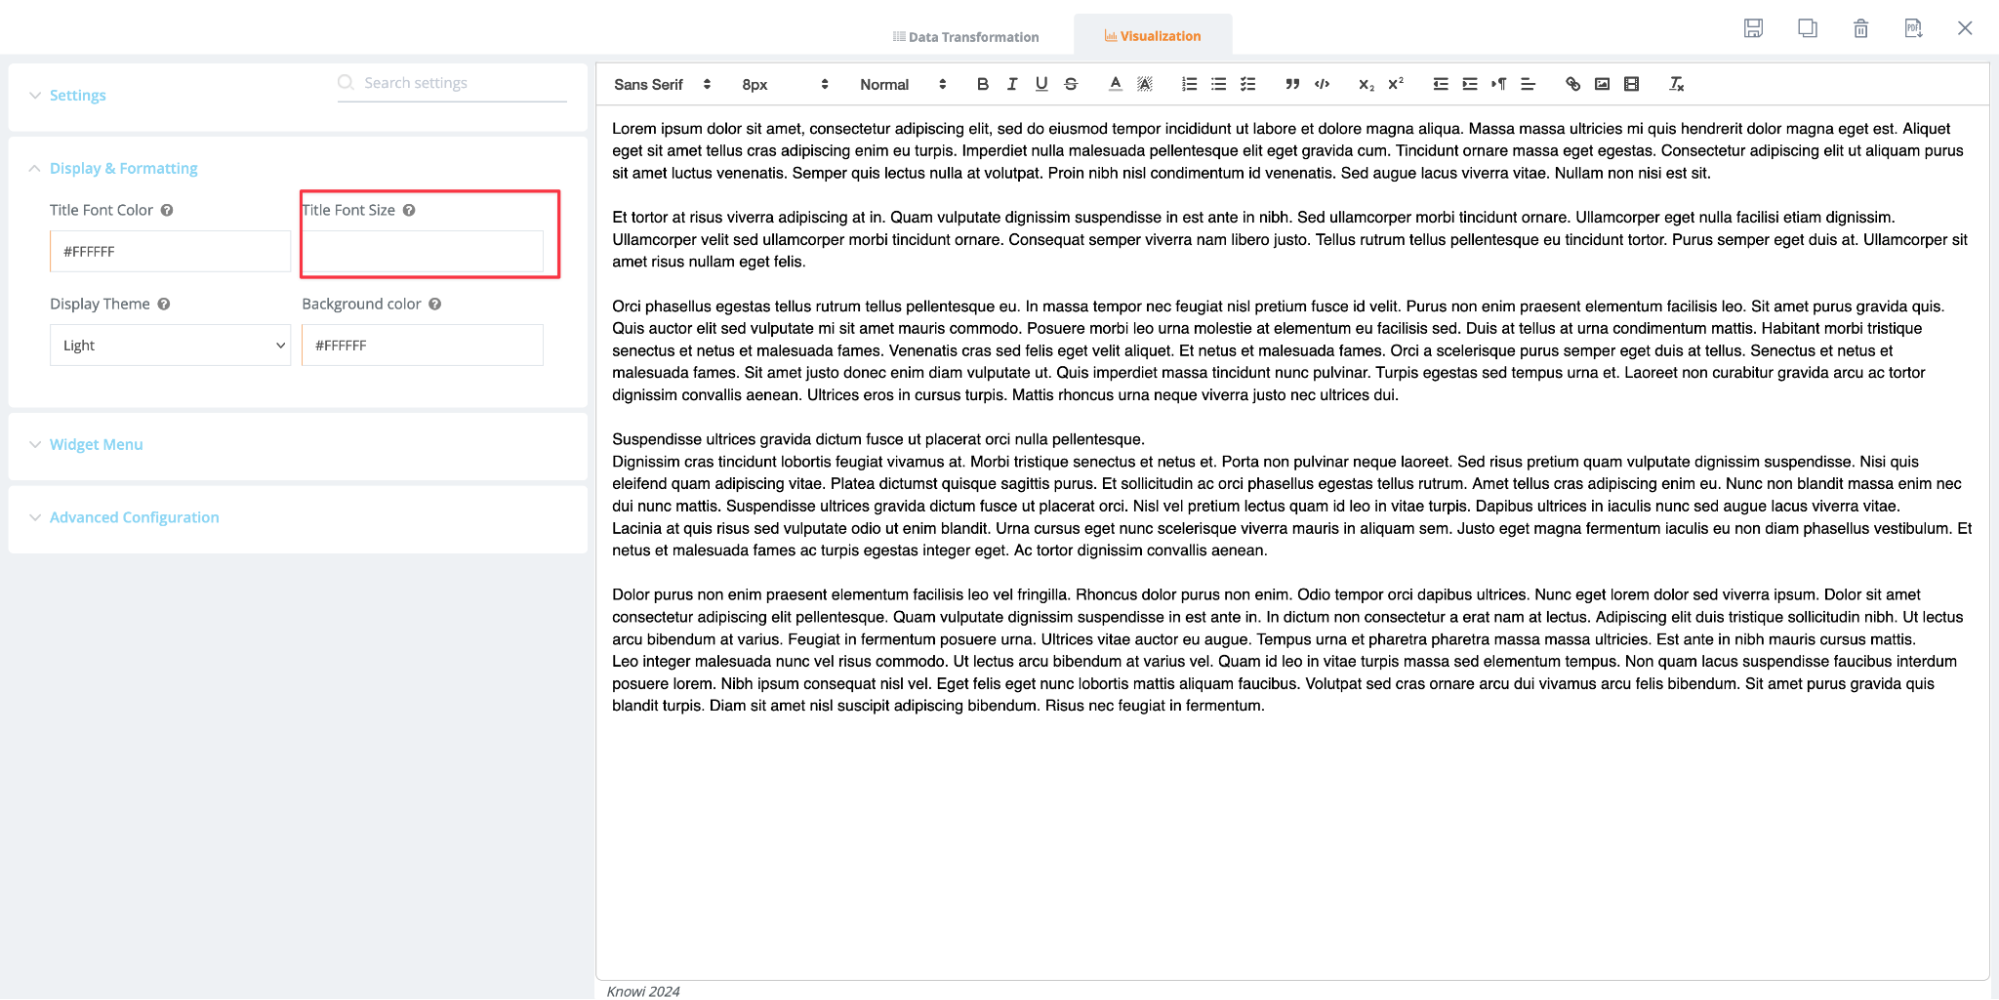This screenshot has height=1000, width=1999.
Task: Click the text color picker icon
Action: point(1115,84)
